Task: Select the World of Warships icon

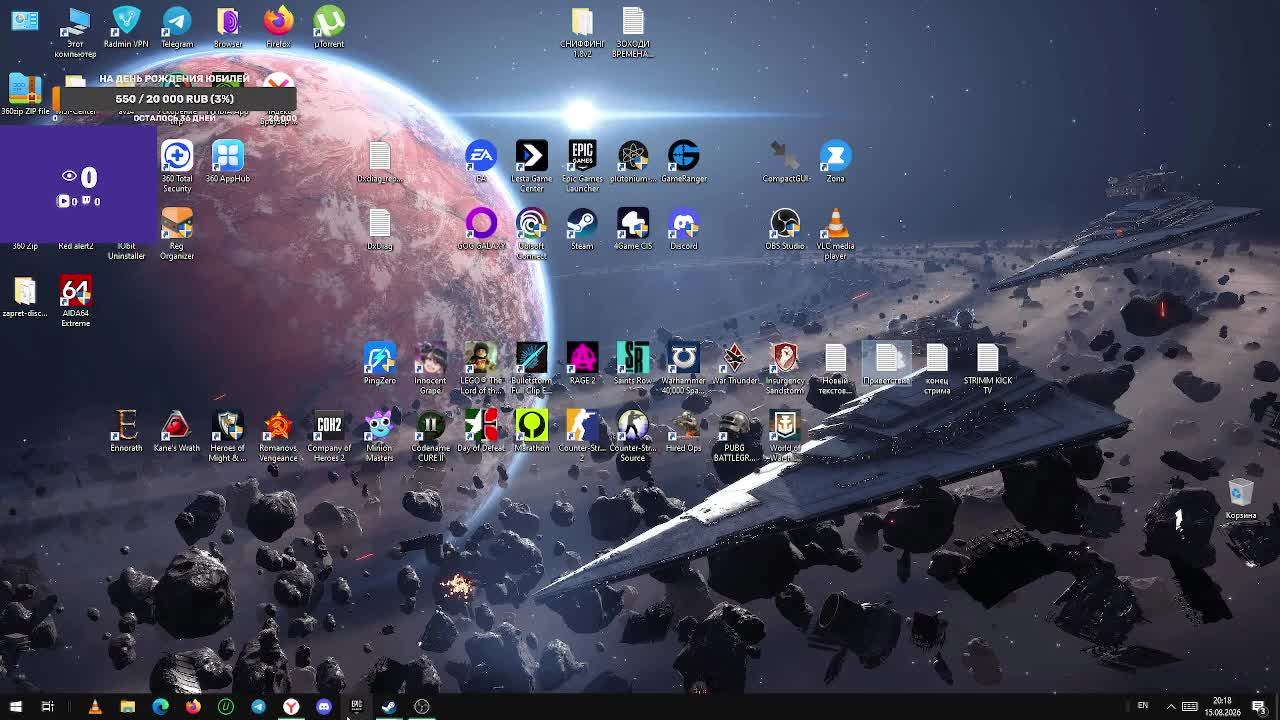Action: (x=785, y=435)
